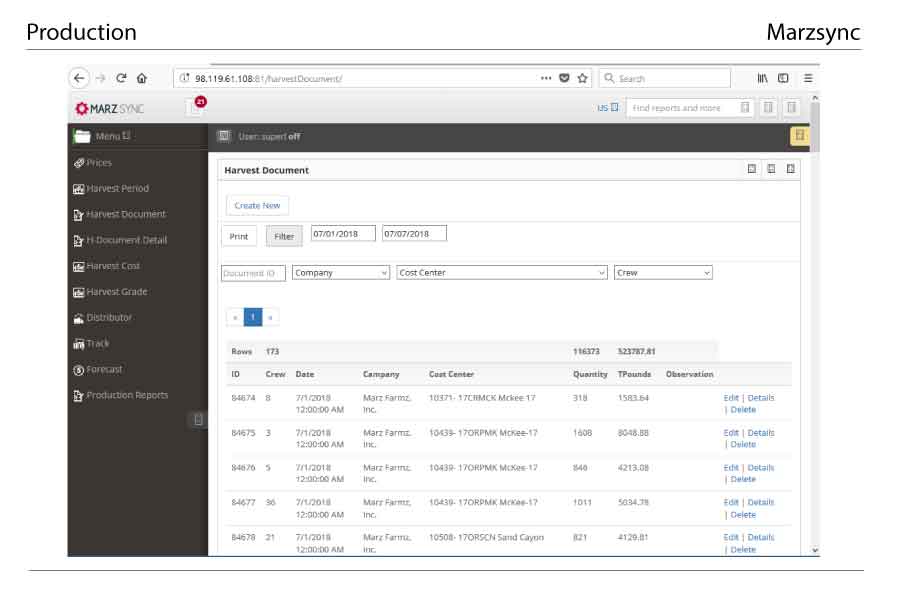Click the yellow icon in the user bar
The height and width of the screenshot is (600, 900).
click(x=799, y=136)
